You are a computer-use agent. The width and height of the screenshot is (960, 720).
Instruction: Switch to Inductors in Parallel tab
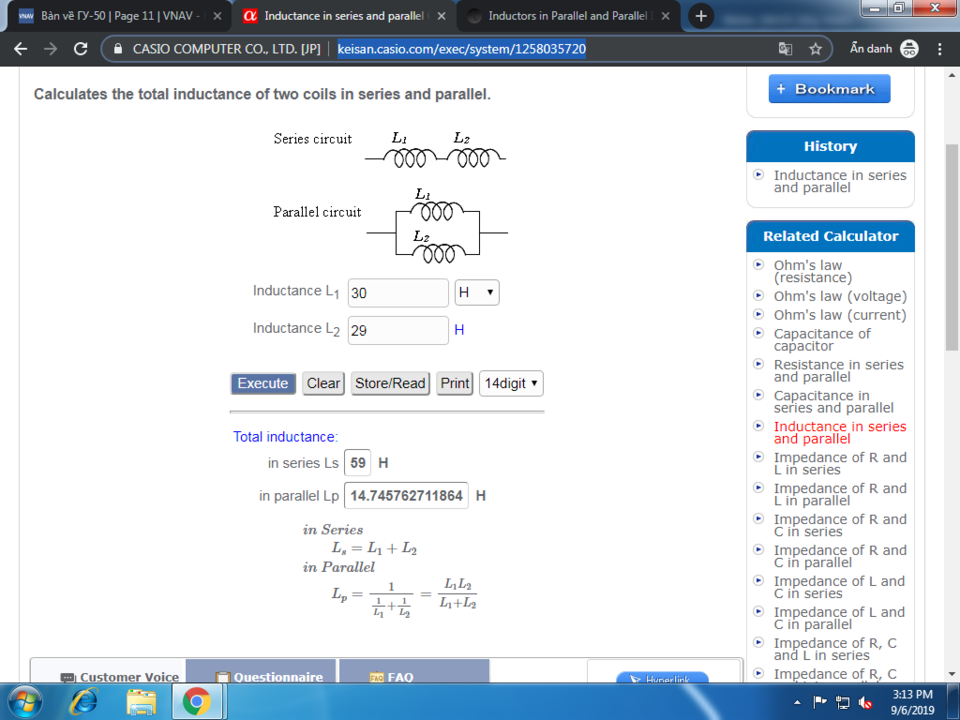[x=567, y=16]
